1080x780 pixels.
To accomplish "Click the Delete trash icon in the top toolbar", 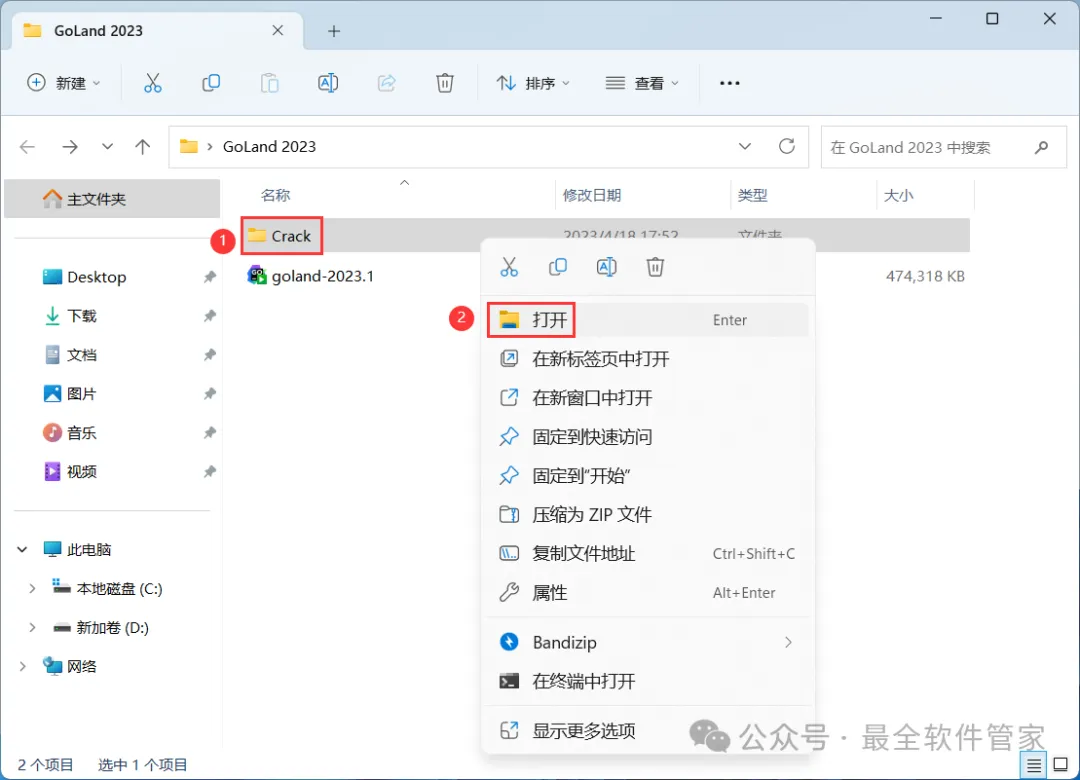I will pyautogui.click(x=445, y=83).
